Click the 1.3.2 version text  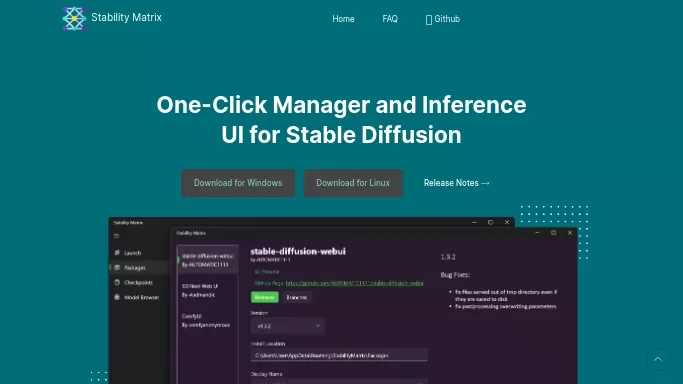pos(448,257)
